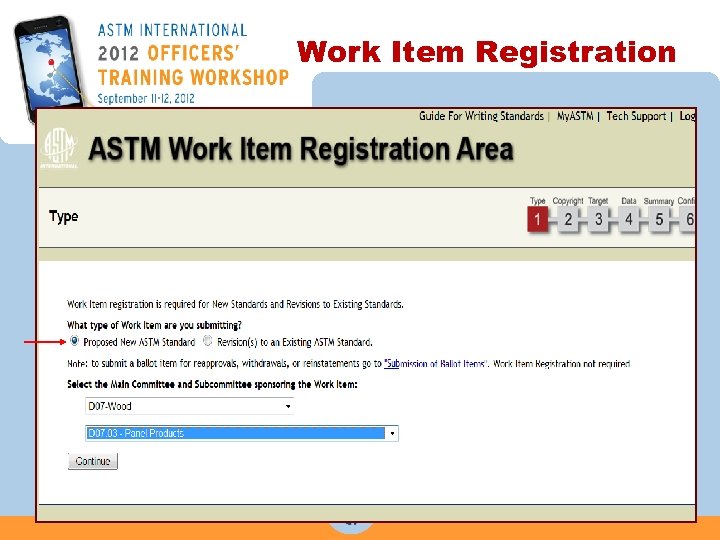Go to step 4 Data
This screenshot has width=720, height=540.
629,219
